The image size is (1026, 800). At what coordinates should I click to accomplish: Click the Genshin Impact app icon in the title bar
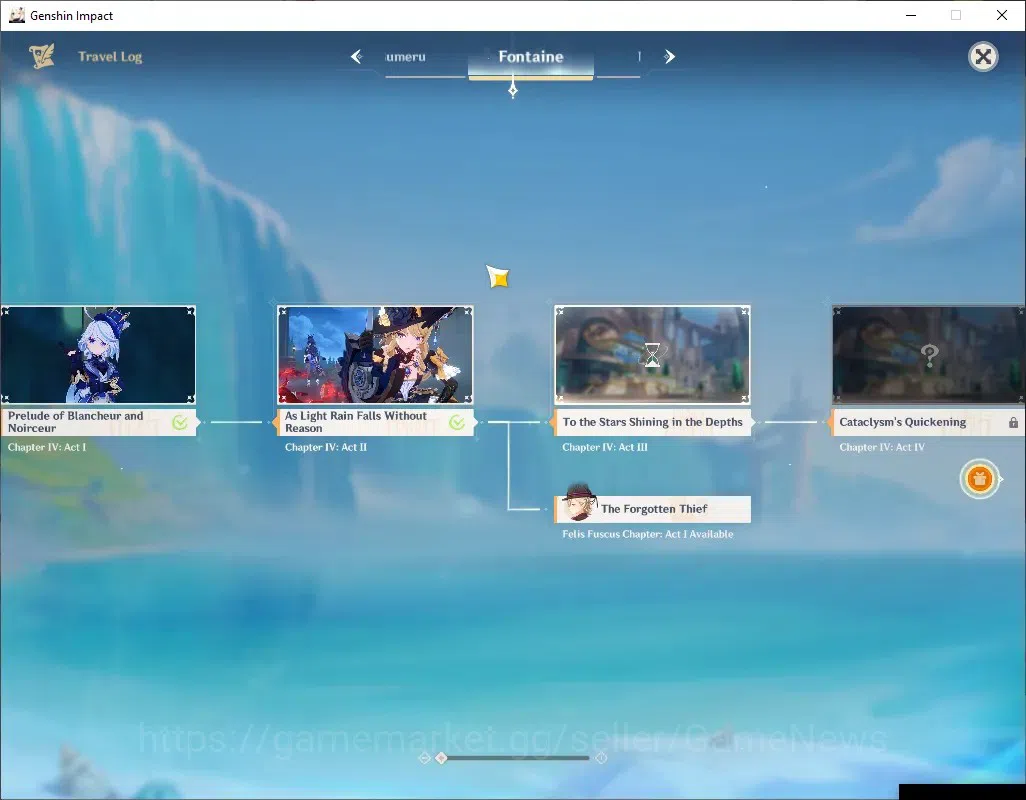click(16, 15)
